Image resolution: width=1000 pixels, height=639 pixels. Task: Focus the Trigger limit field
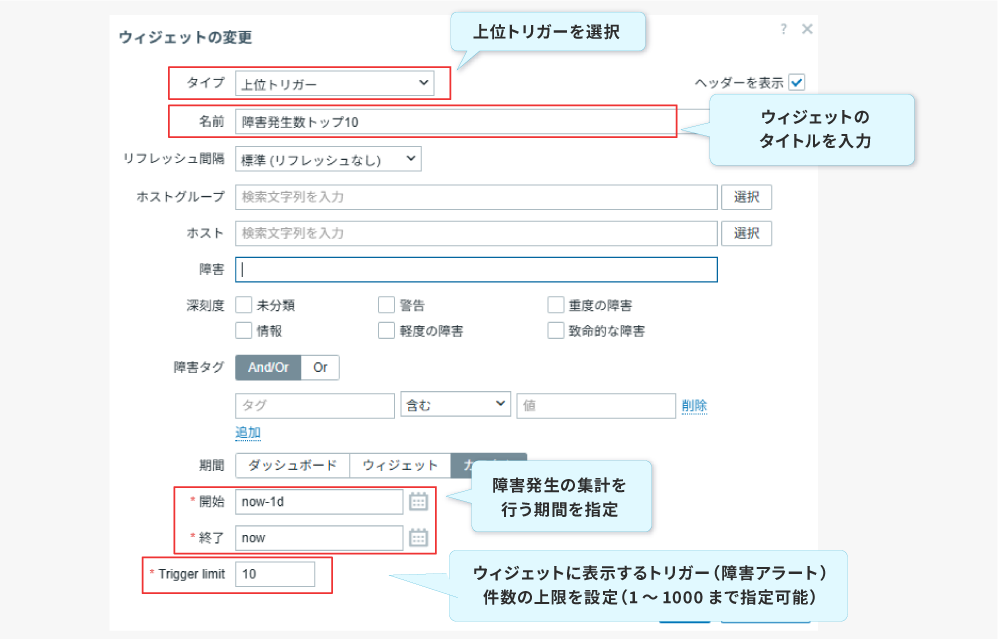[x=275, y=574]
